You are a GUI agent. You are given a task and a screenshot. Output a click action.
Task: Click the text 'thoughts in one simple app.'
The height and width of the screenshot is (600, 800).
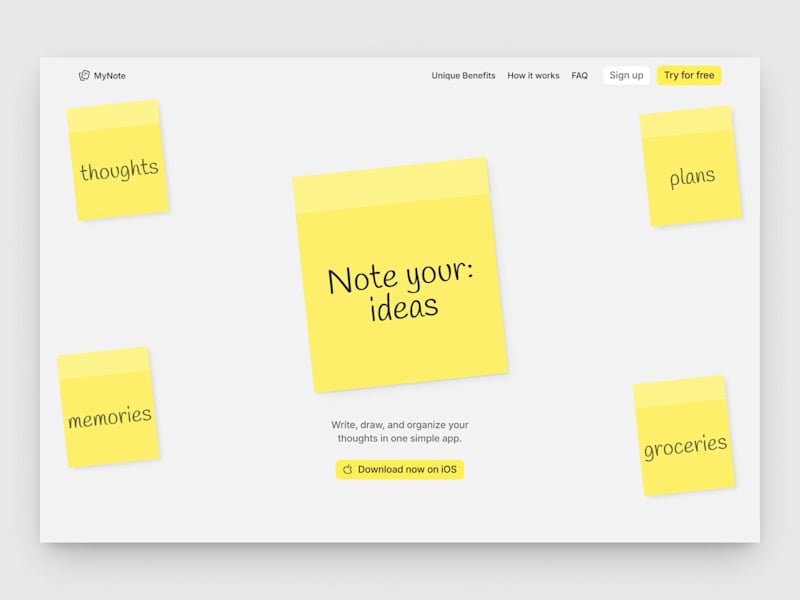pos(399,438)
